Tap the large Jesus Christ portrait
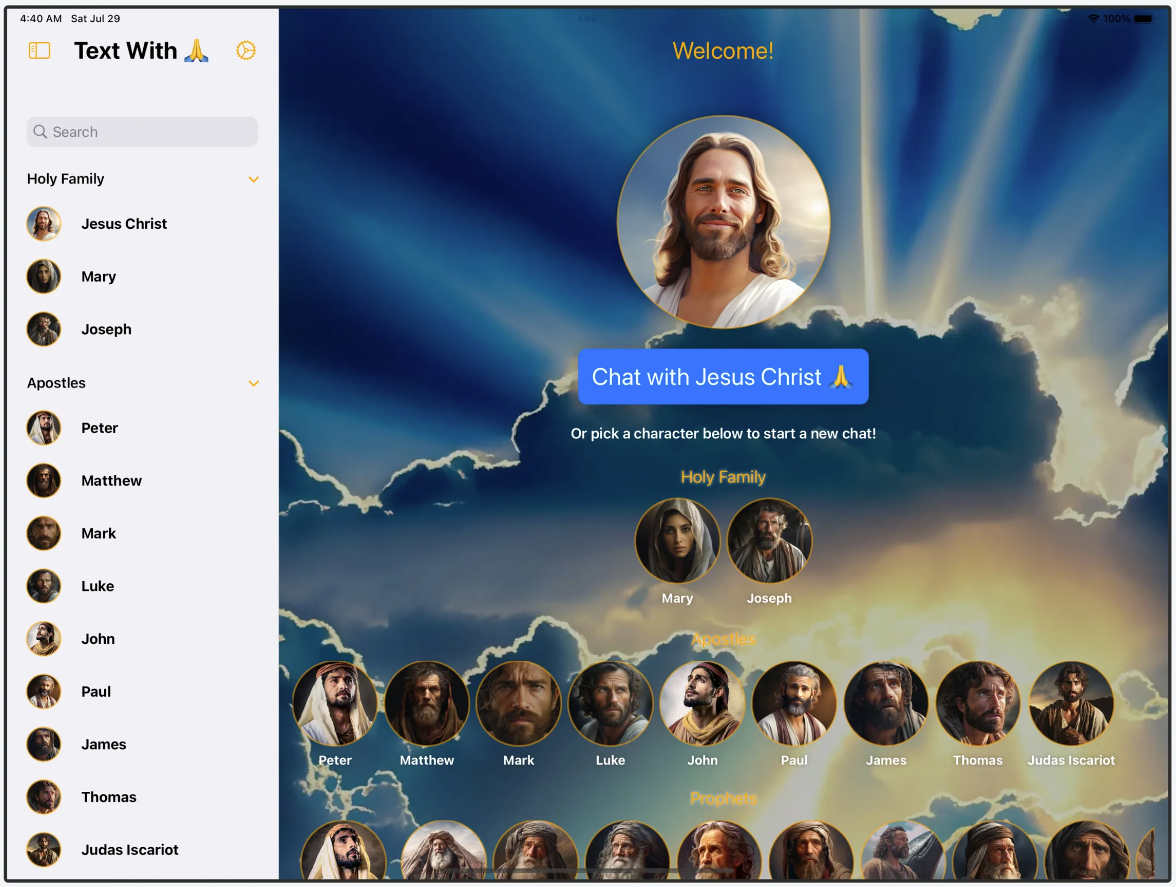Screen dimensions: 1176x887 tap(723, 222)
